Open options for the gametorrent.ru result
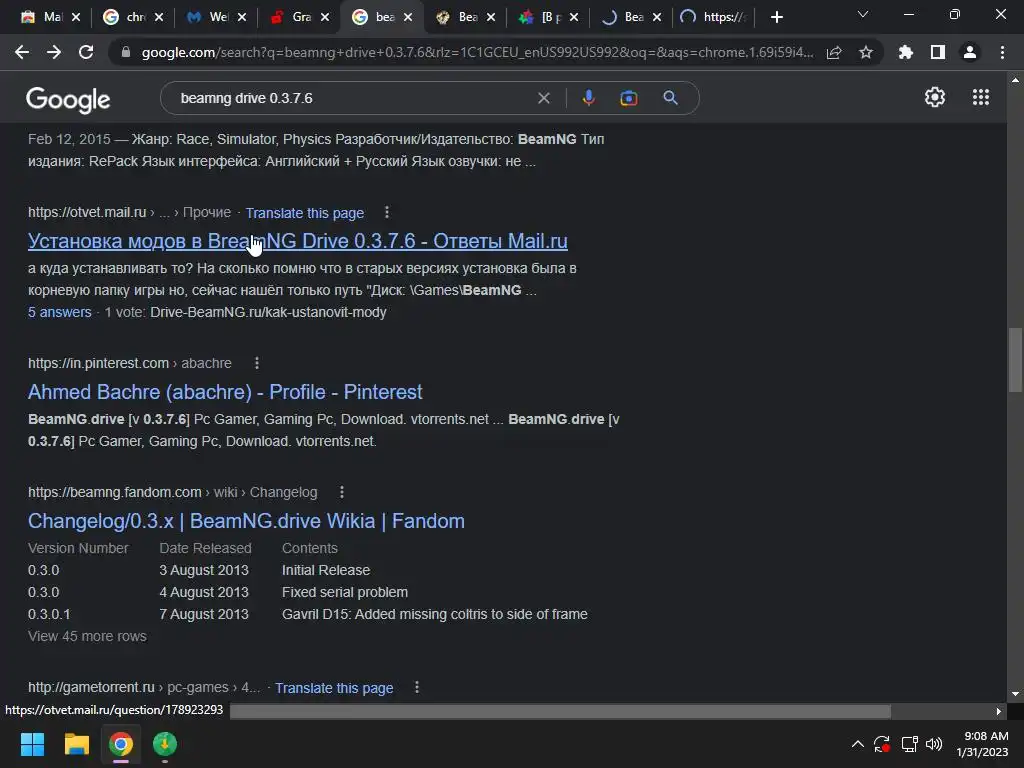1024x768 pixels. tap(417, 687)
